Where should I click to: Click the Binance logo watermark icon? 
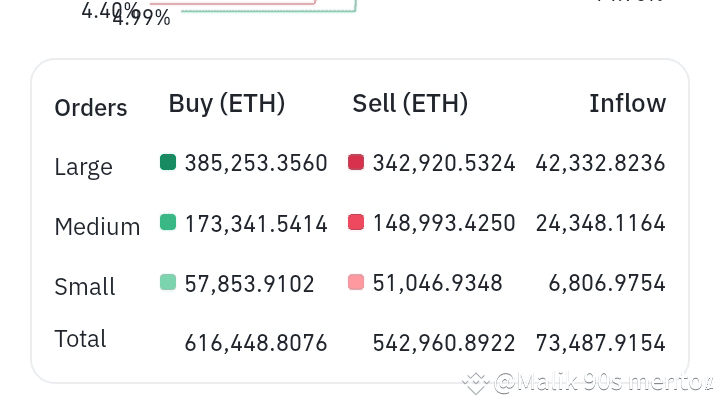[x=476, y=383]
